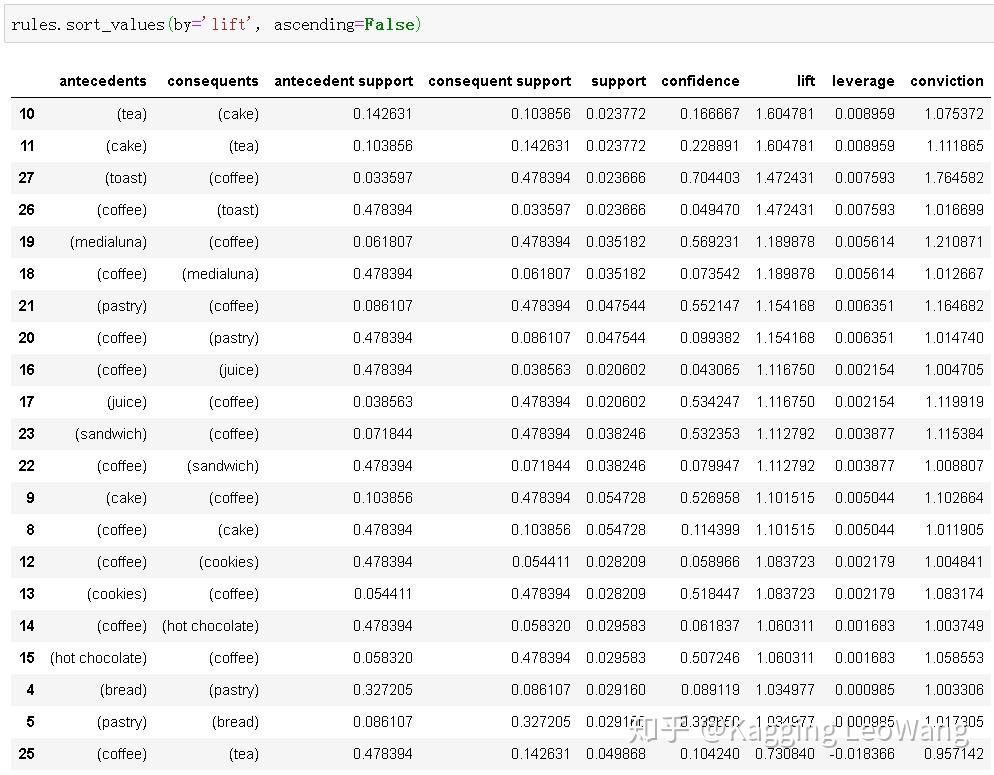Click the conviction value 1.764582

(953, 178)
